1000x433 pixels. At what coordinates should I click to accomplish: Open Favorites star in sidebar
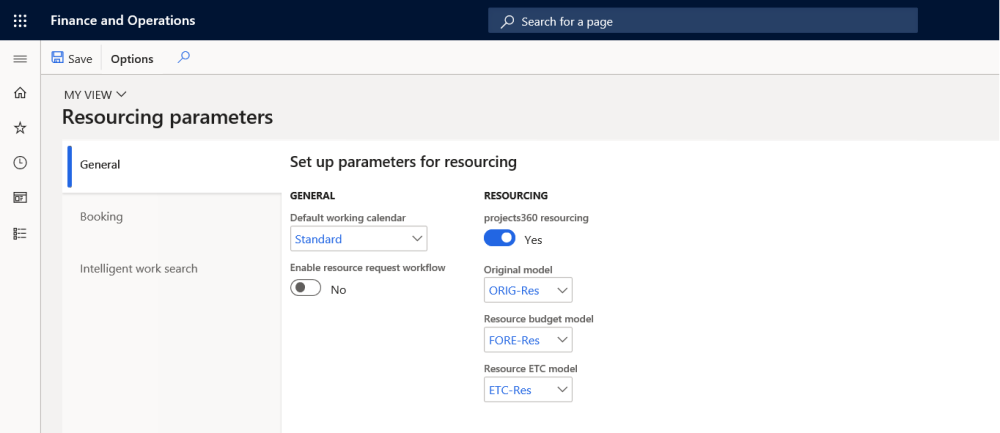(x=20, y=128)
